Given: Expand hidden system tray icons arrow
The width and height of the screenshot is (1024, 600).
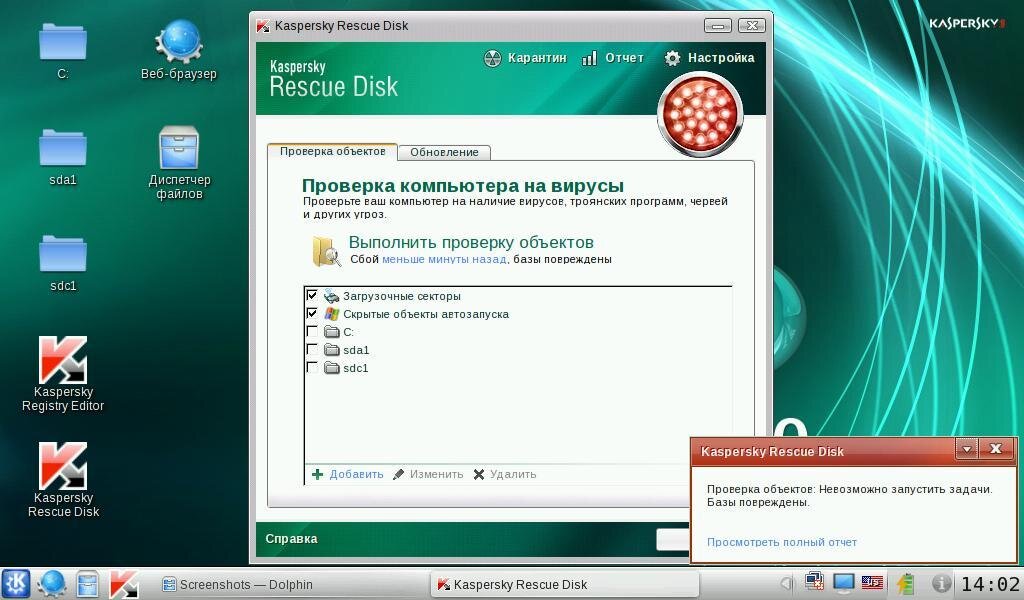Looking at the screenshot, I should [x=787, y=584].
